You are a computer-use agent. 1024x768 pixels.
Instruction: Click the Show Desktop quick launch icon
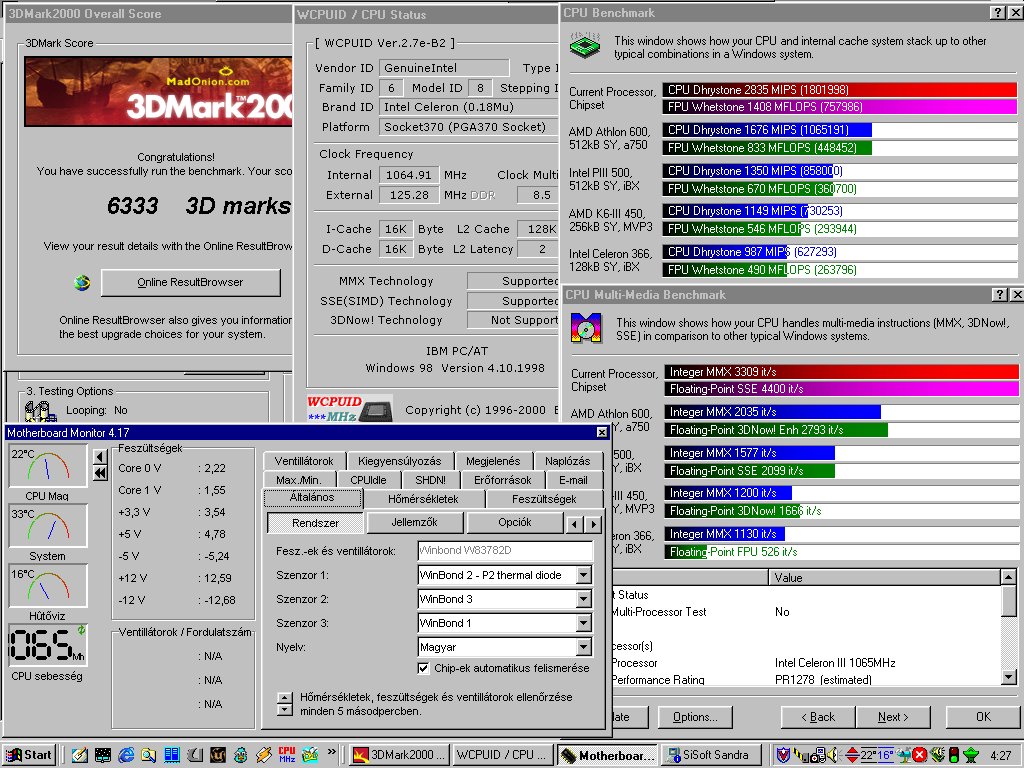[80, 755]
